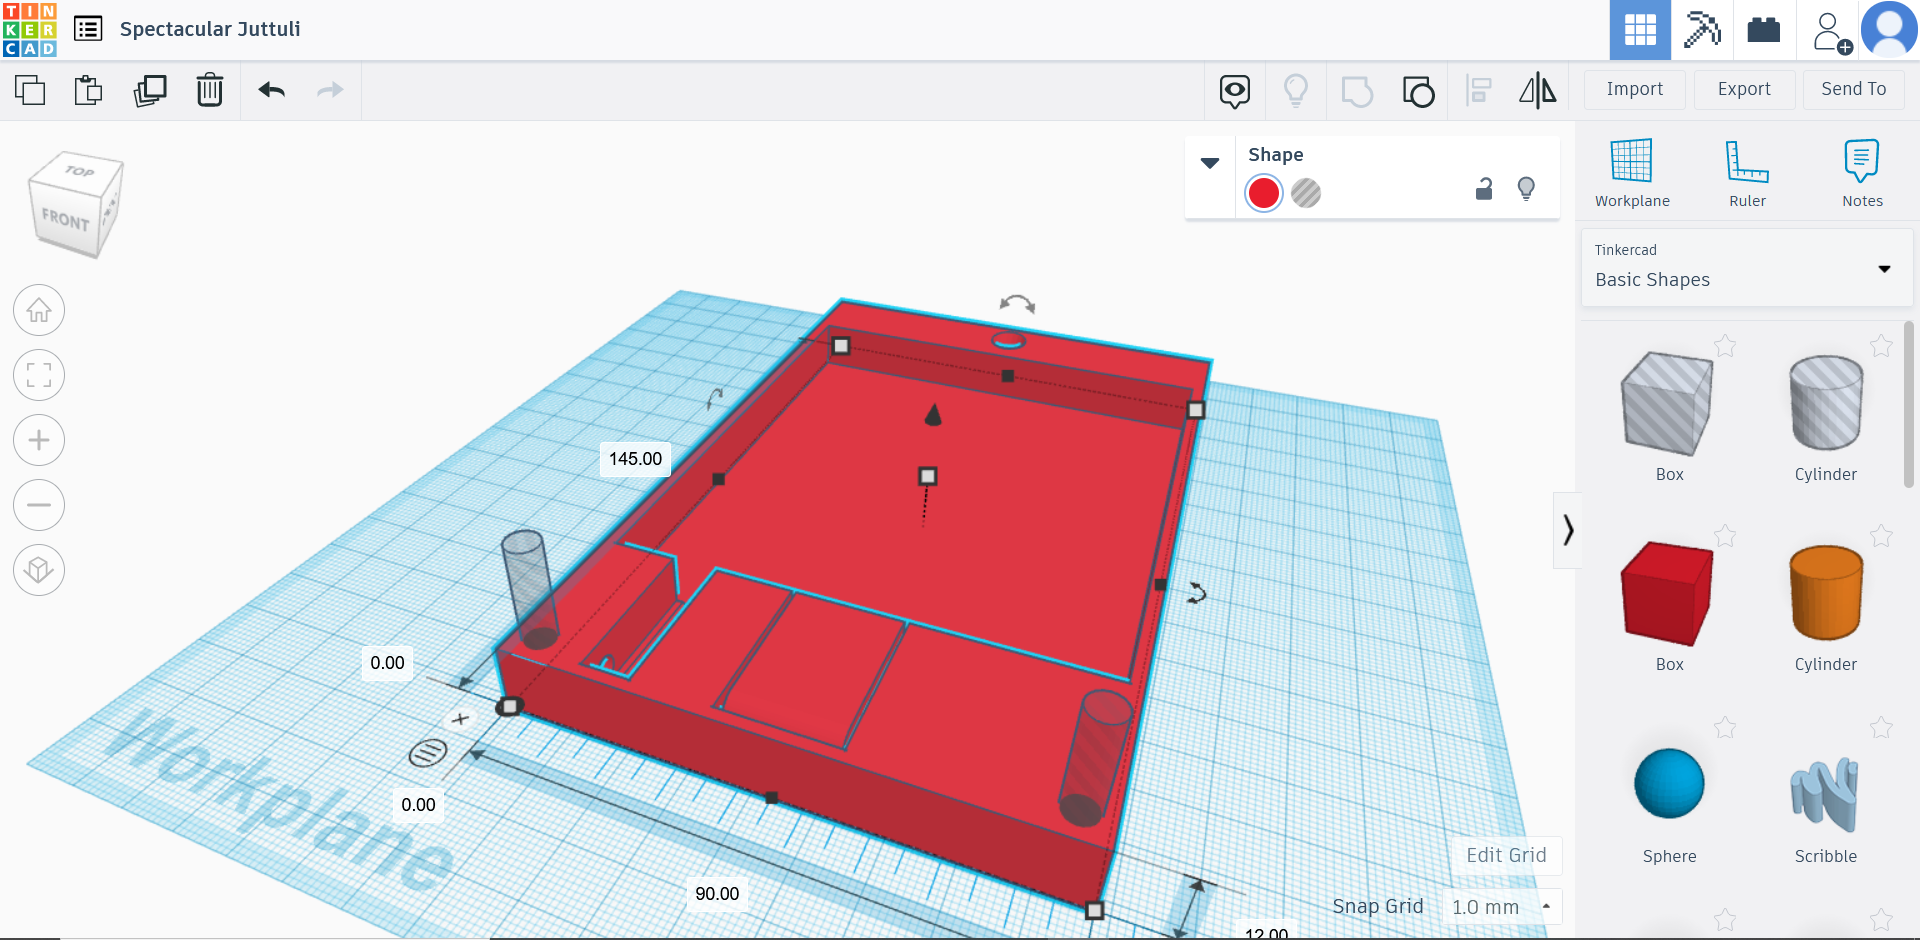This screenshot has height=940, width=1920.
Task: Click the Copy icon
Action: coord(30,90)
